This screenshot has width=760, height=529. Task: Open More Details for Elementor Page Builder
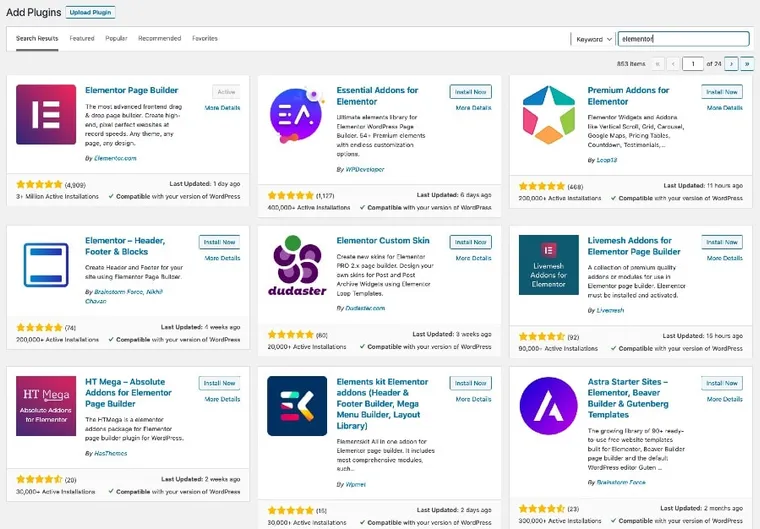[222, 108]
